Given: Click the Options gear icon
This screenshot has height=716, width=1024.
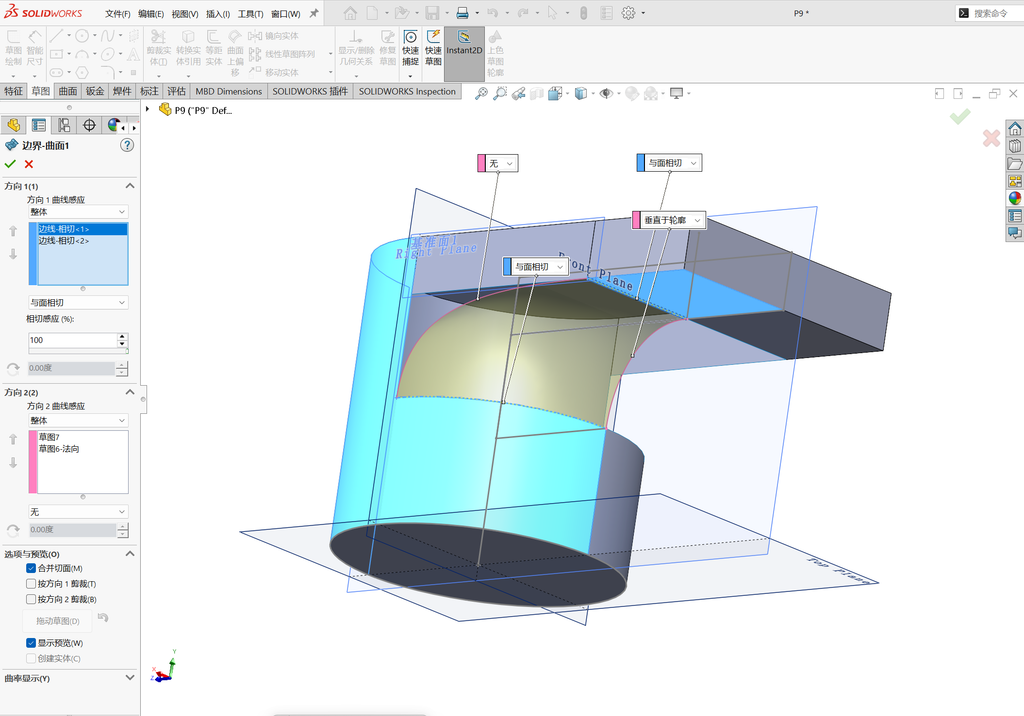Looking at the screenshot, I should point(628,12).
